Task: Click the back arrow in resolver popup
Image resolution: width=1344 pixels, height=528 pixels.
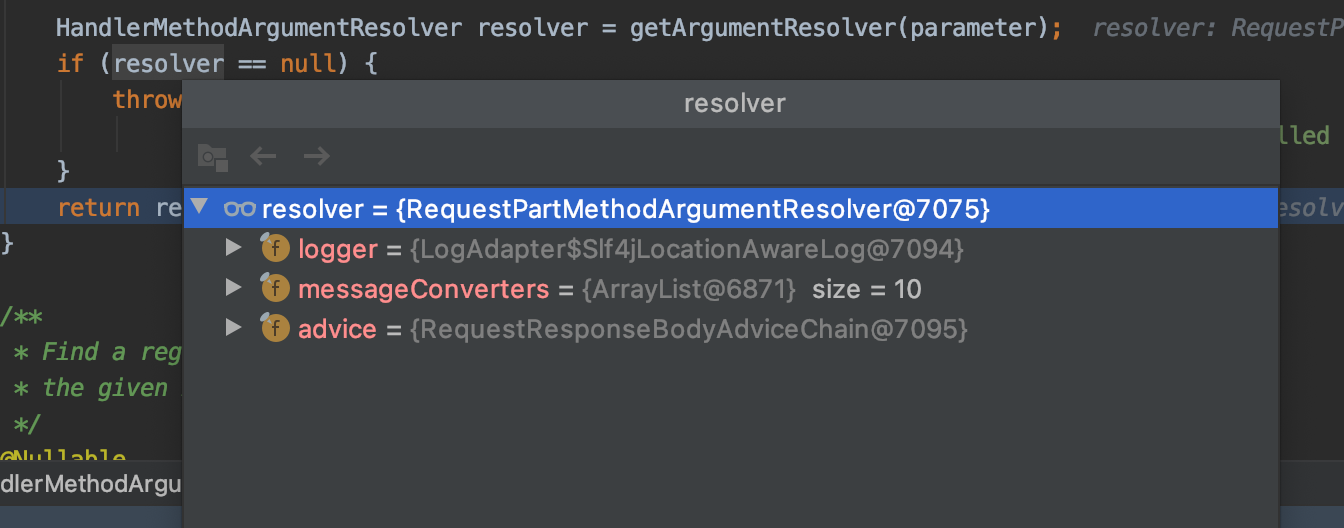Action: pyautogui.click(x=263, y=156)
